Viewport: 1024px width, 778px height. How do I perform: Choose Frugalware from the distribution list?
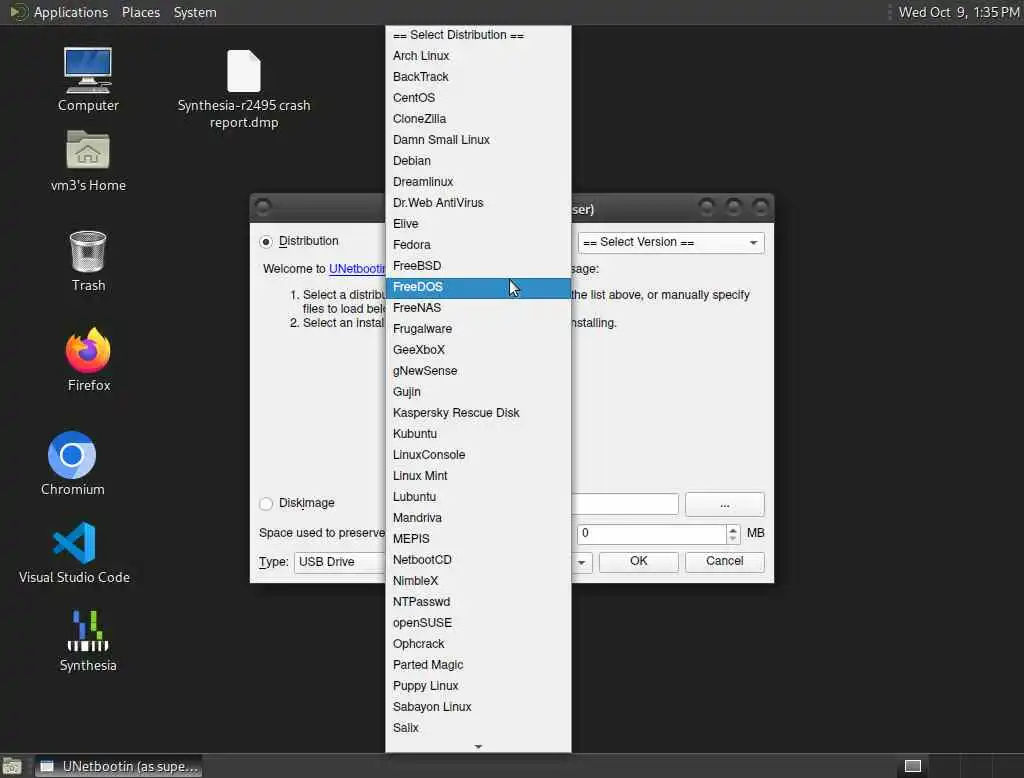click(x=478, y=329)
